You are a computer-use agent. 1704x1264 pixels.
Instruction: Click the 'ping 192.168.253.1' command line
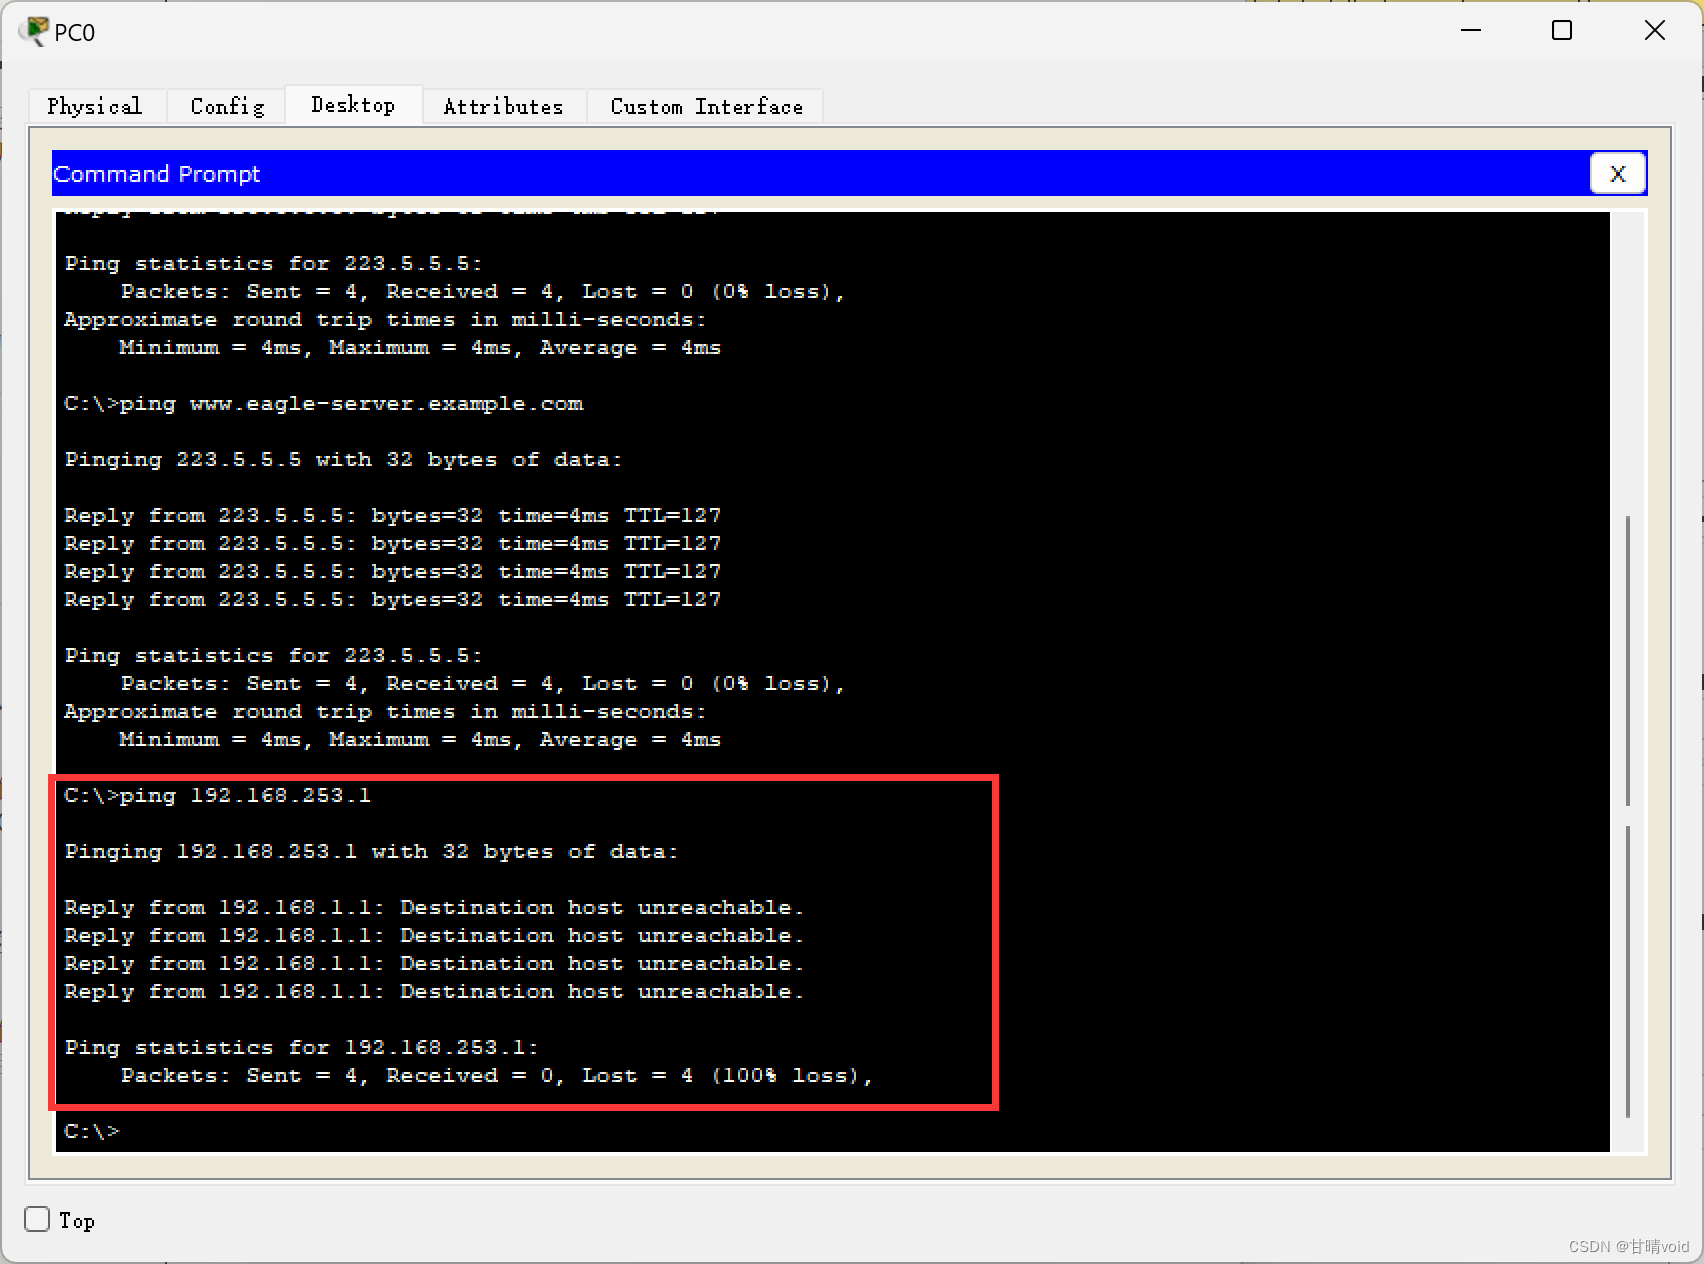(218, 795)
